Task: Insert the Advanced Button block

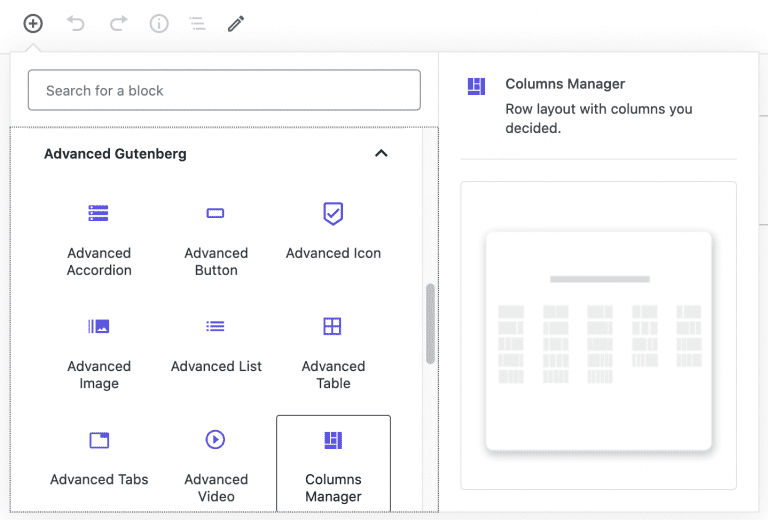Action: tap(216, 240)
